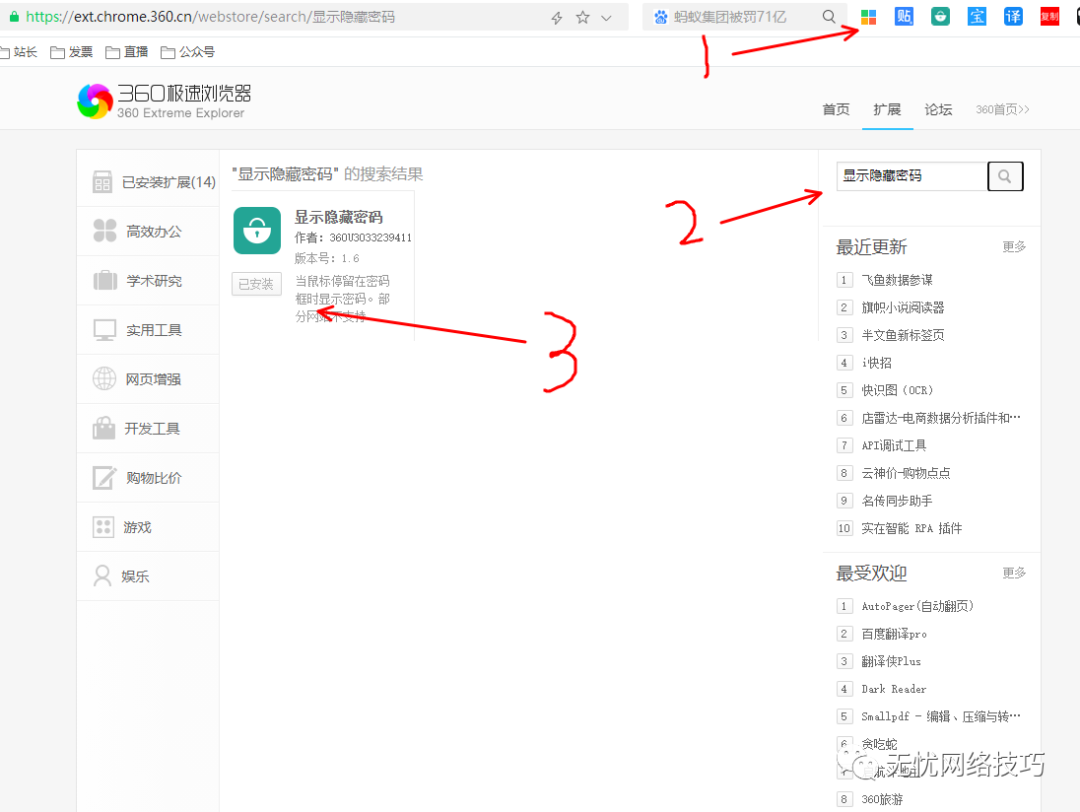The width and height of the screenshot is (1080, 812).
Task: Select the 购物比价 category
Action: click(x=148, y=478)
